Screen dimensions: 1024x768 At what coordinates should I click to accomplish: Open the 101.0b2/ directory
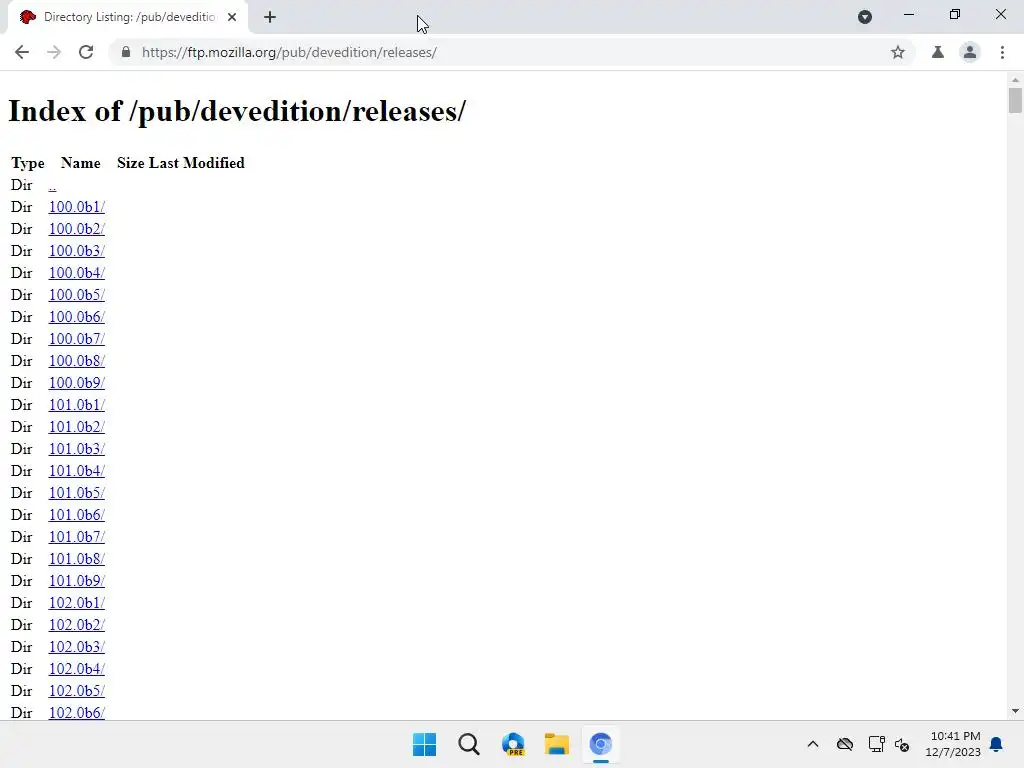(76, 427)
